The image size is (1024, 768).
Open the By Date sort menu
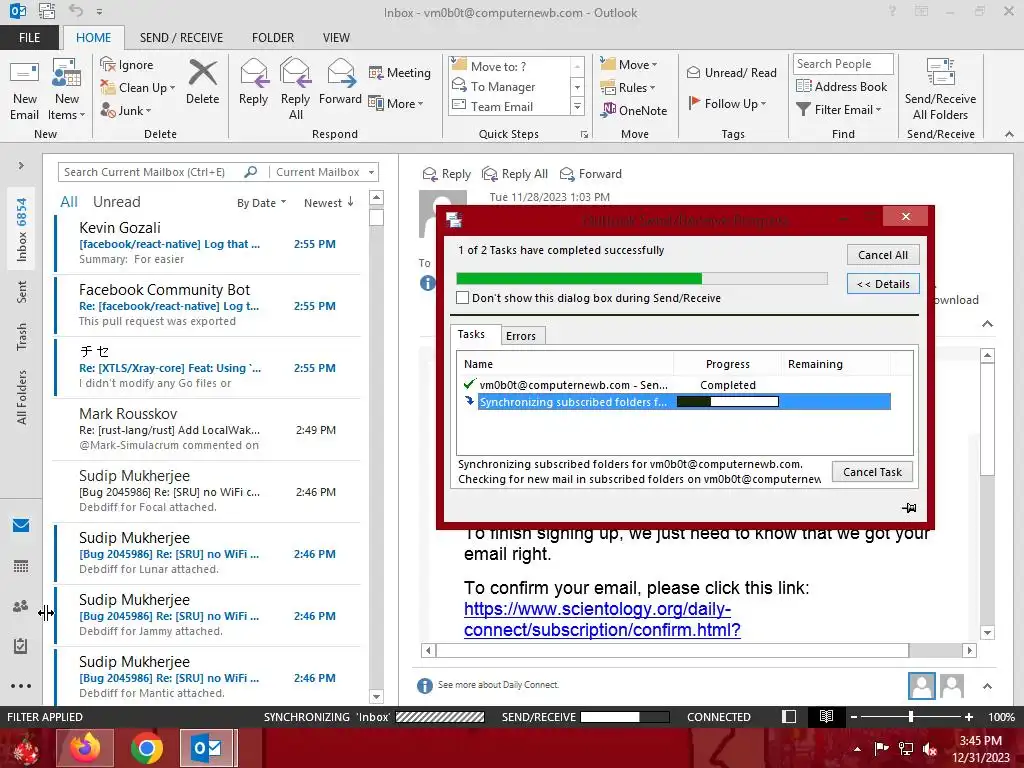click(x=261, y=202)
